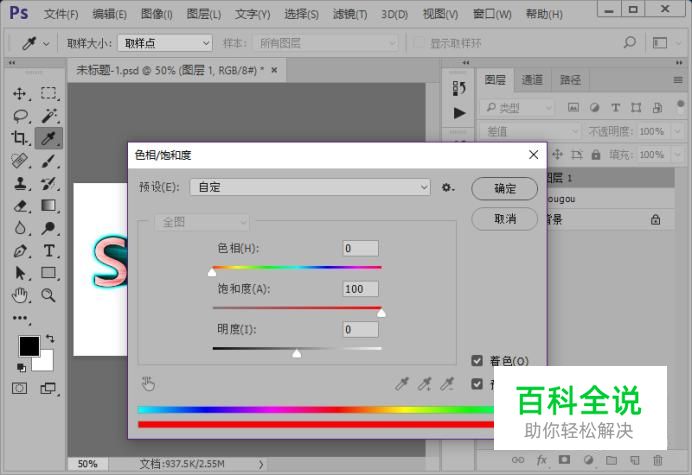Image resolution: width=692 pixels, height=475 pixels.
Task: Select the Dodge tool
Action: click(x=49, y=228)
